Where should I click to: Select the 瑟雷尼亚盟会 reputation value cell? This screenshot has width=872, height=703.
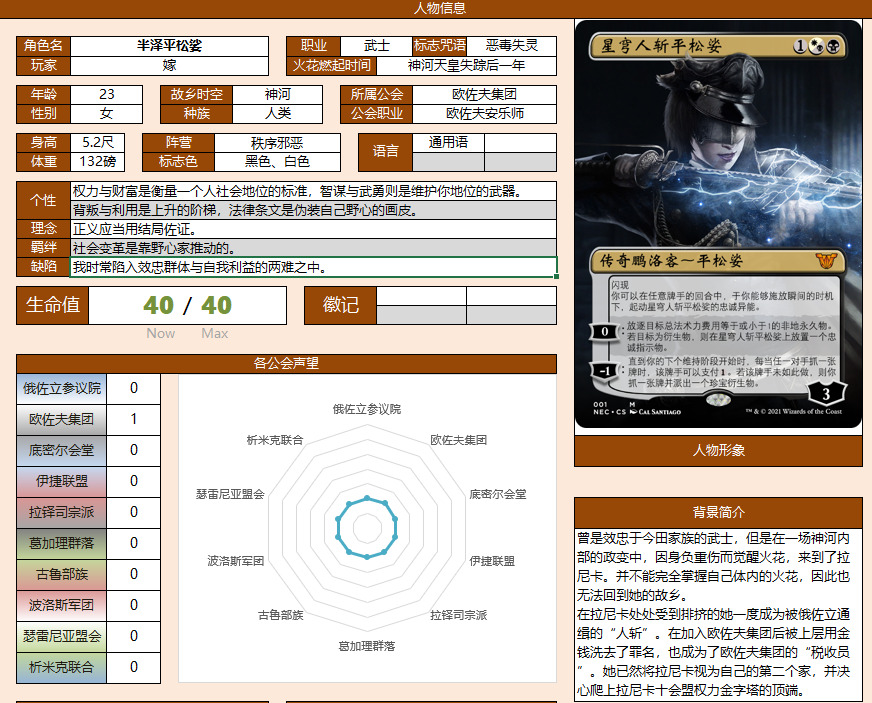pyautogui.click(x=133, y=636)
